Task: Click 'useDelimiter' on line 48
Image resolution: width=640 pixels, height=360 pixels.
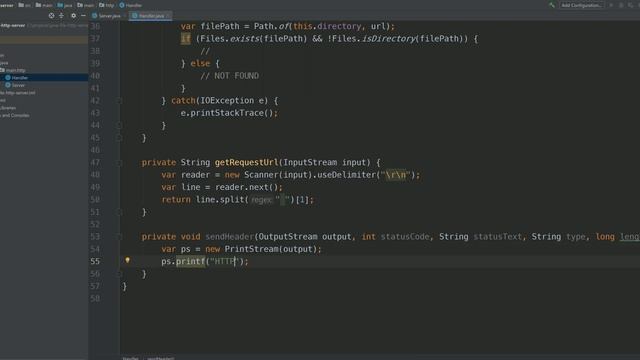Action: [x=346, y=175]
